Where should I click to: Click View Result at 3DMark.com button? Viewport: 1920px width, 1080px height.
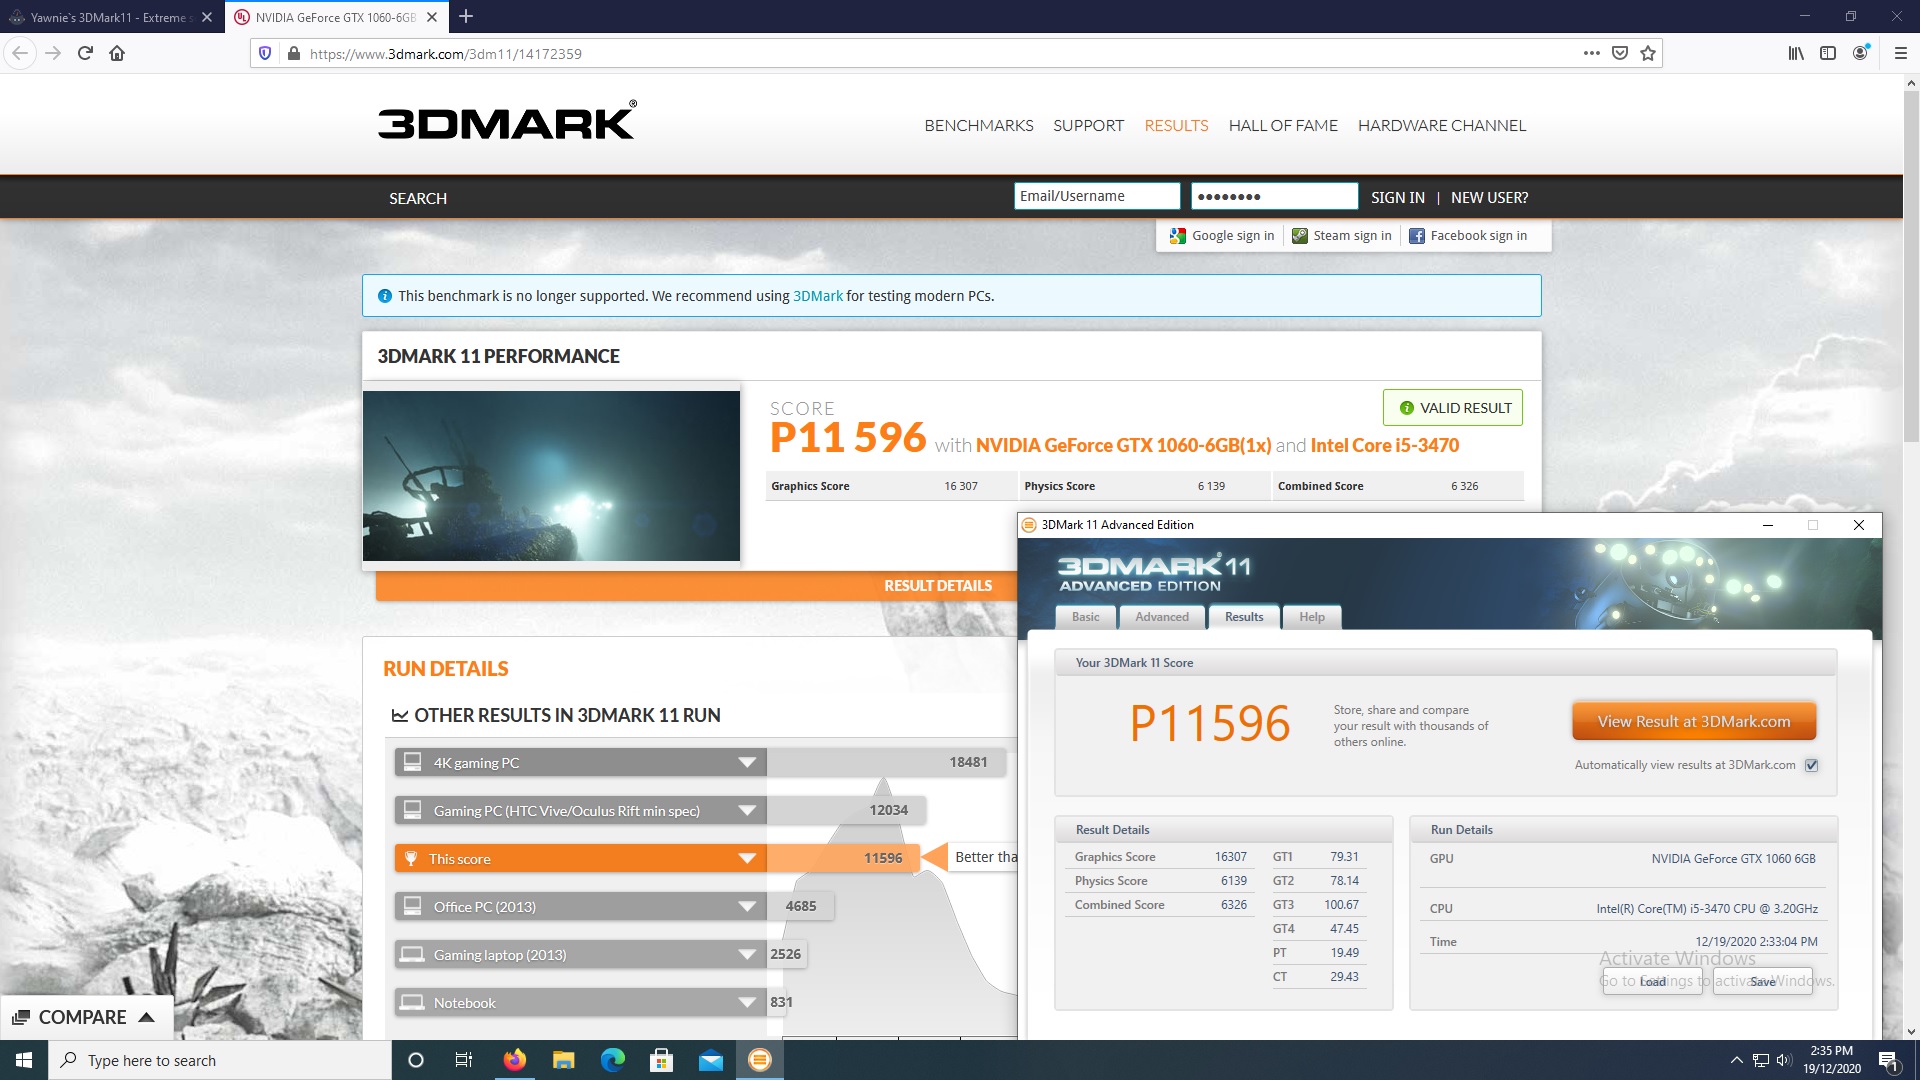[x=1693, y=721]
